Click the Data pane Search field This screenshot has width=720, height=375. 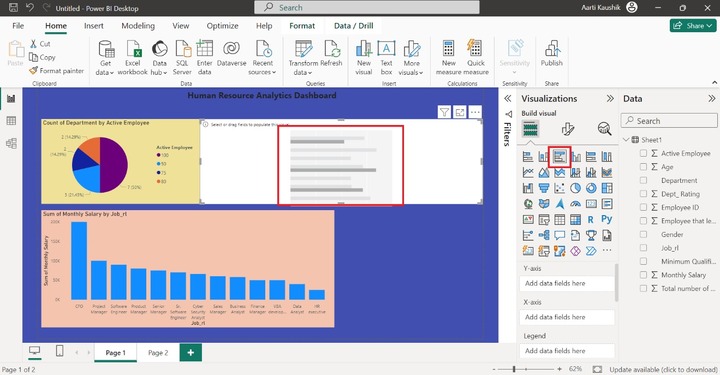(x=669, y=121)
